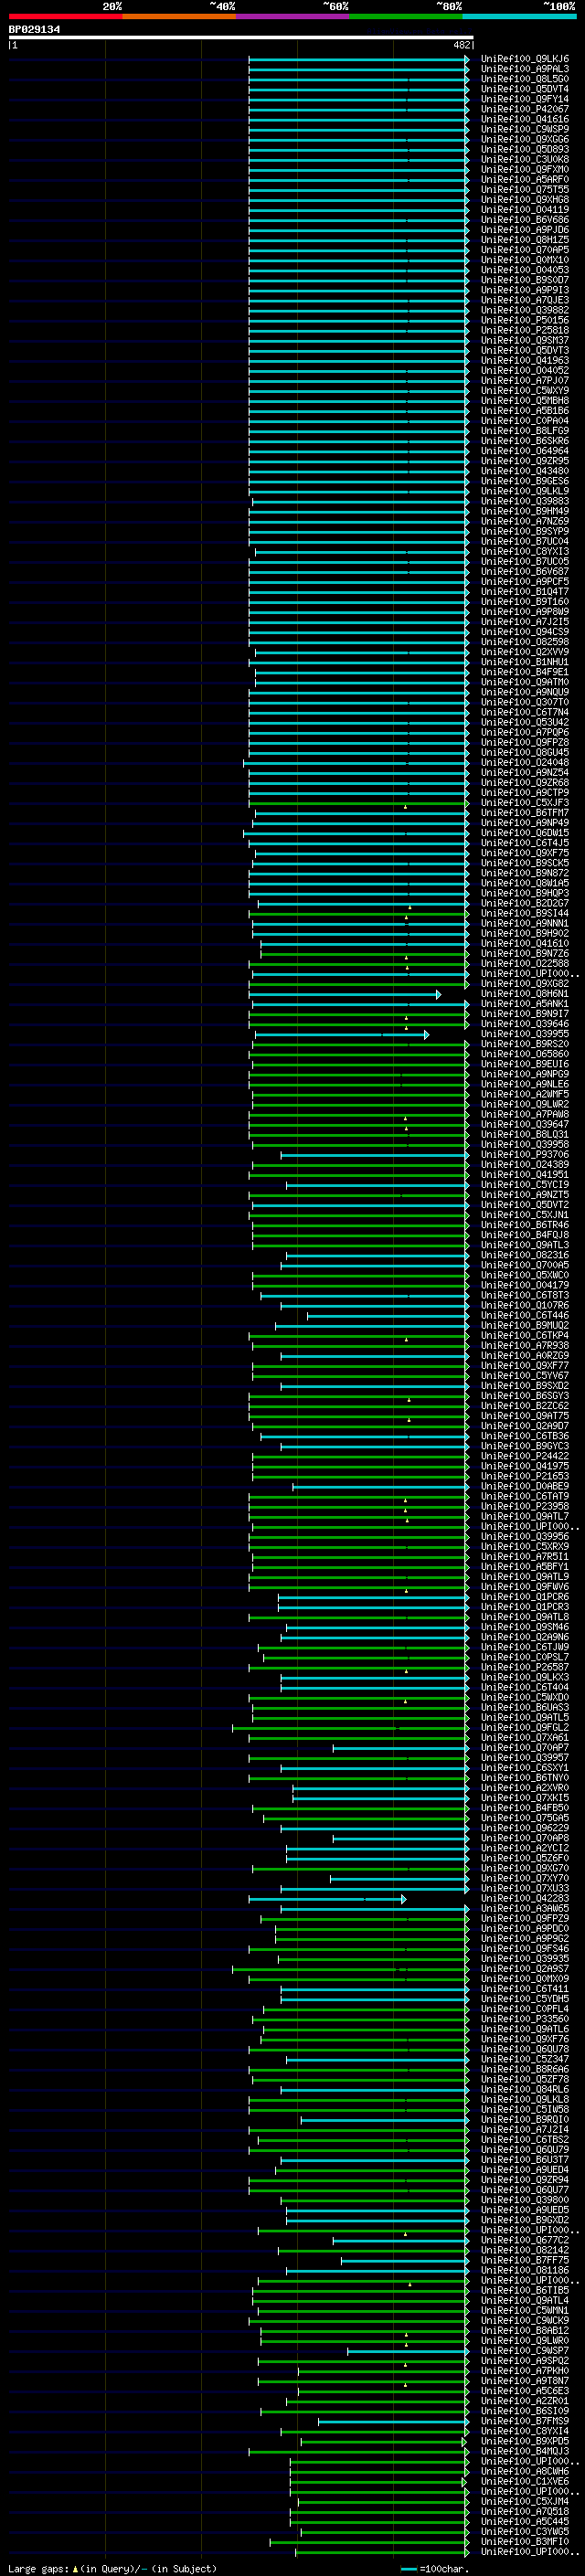The image size is (585, 2576).
Task: Click the short cyan bar for UniRef100_Q39955
Action: [342, 1034]
